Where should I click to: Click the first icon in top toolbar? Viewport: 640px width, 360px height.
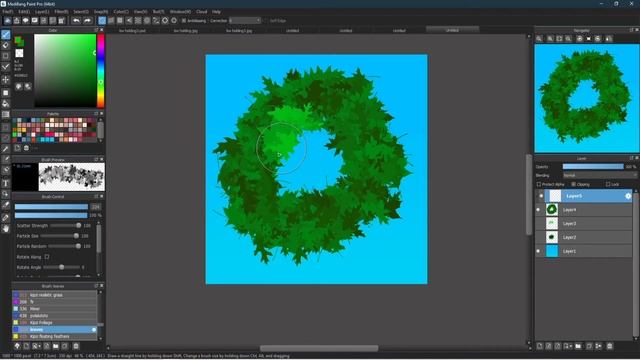click(7, 20)
